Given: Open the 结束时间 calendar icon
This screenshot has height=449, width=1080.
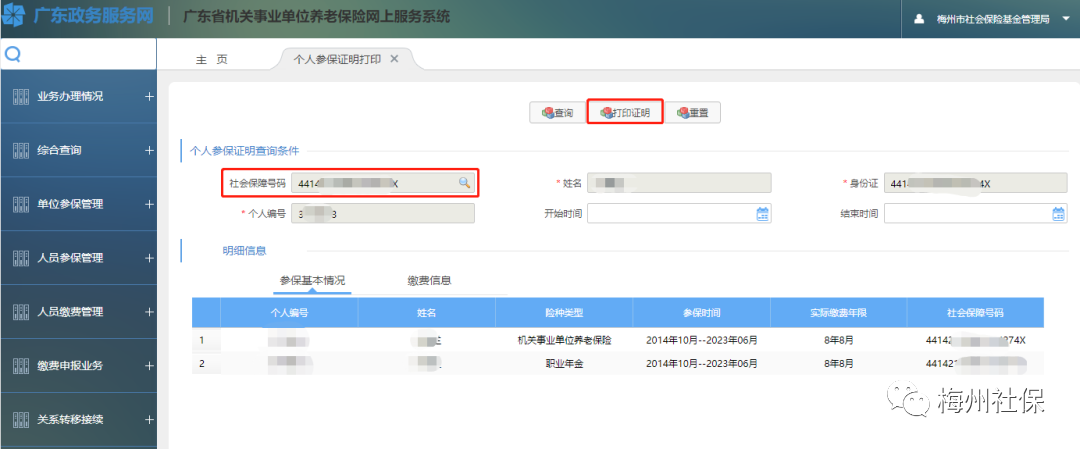Looking at the screenshot, I should 1059,214.
